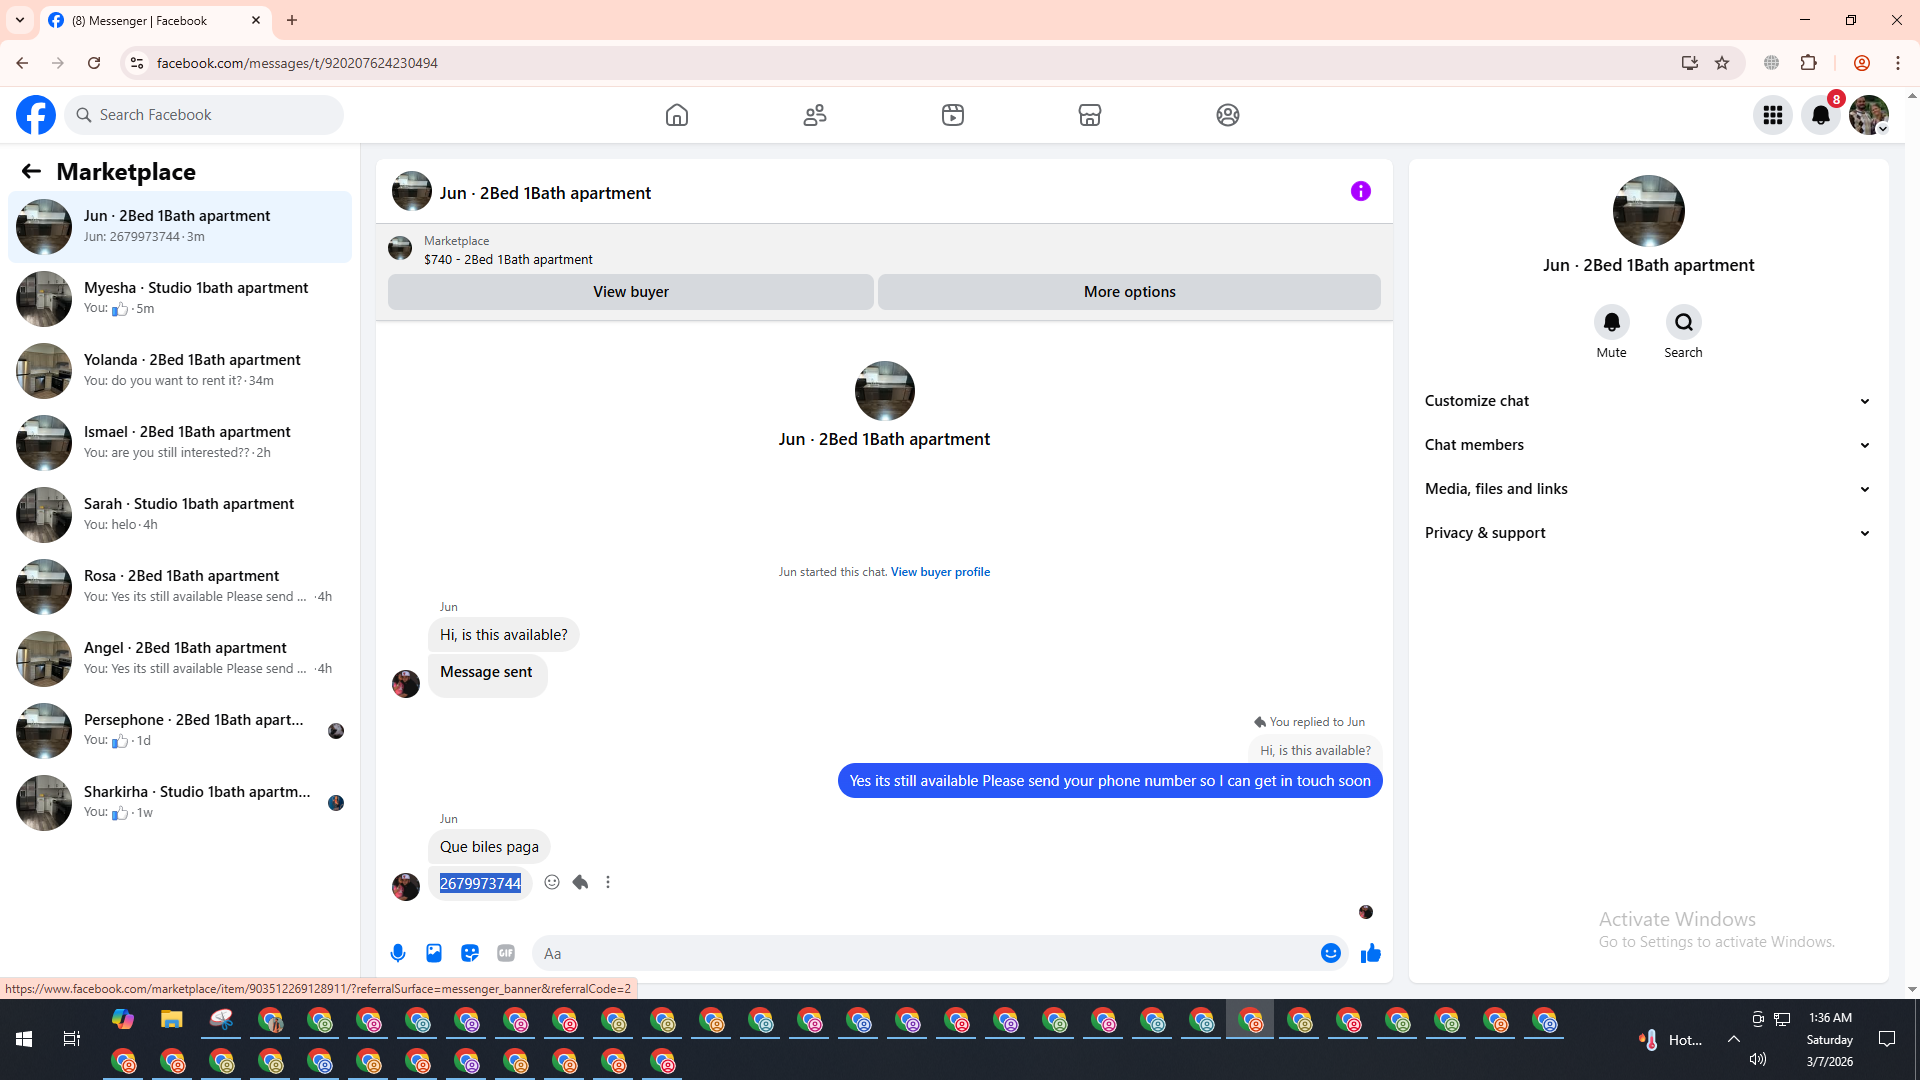Click reply arrow beside phone number message

click(x=580, y=882)
